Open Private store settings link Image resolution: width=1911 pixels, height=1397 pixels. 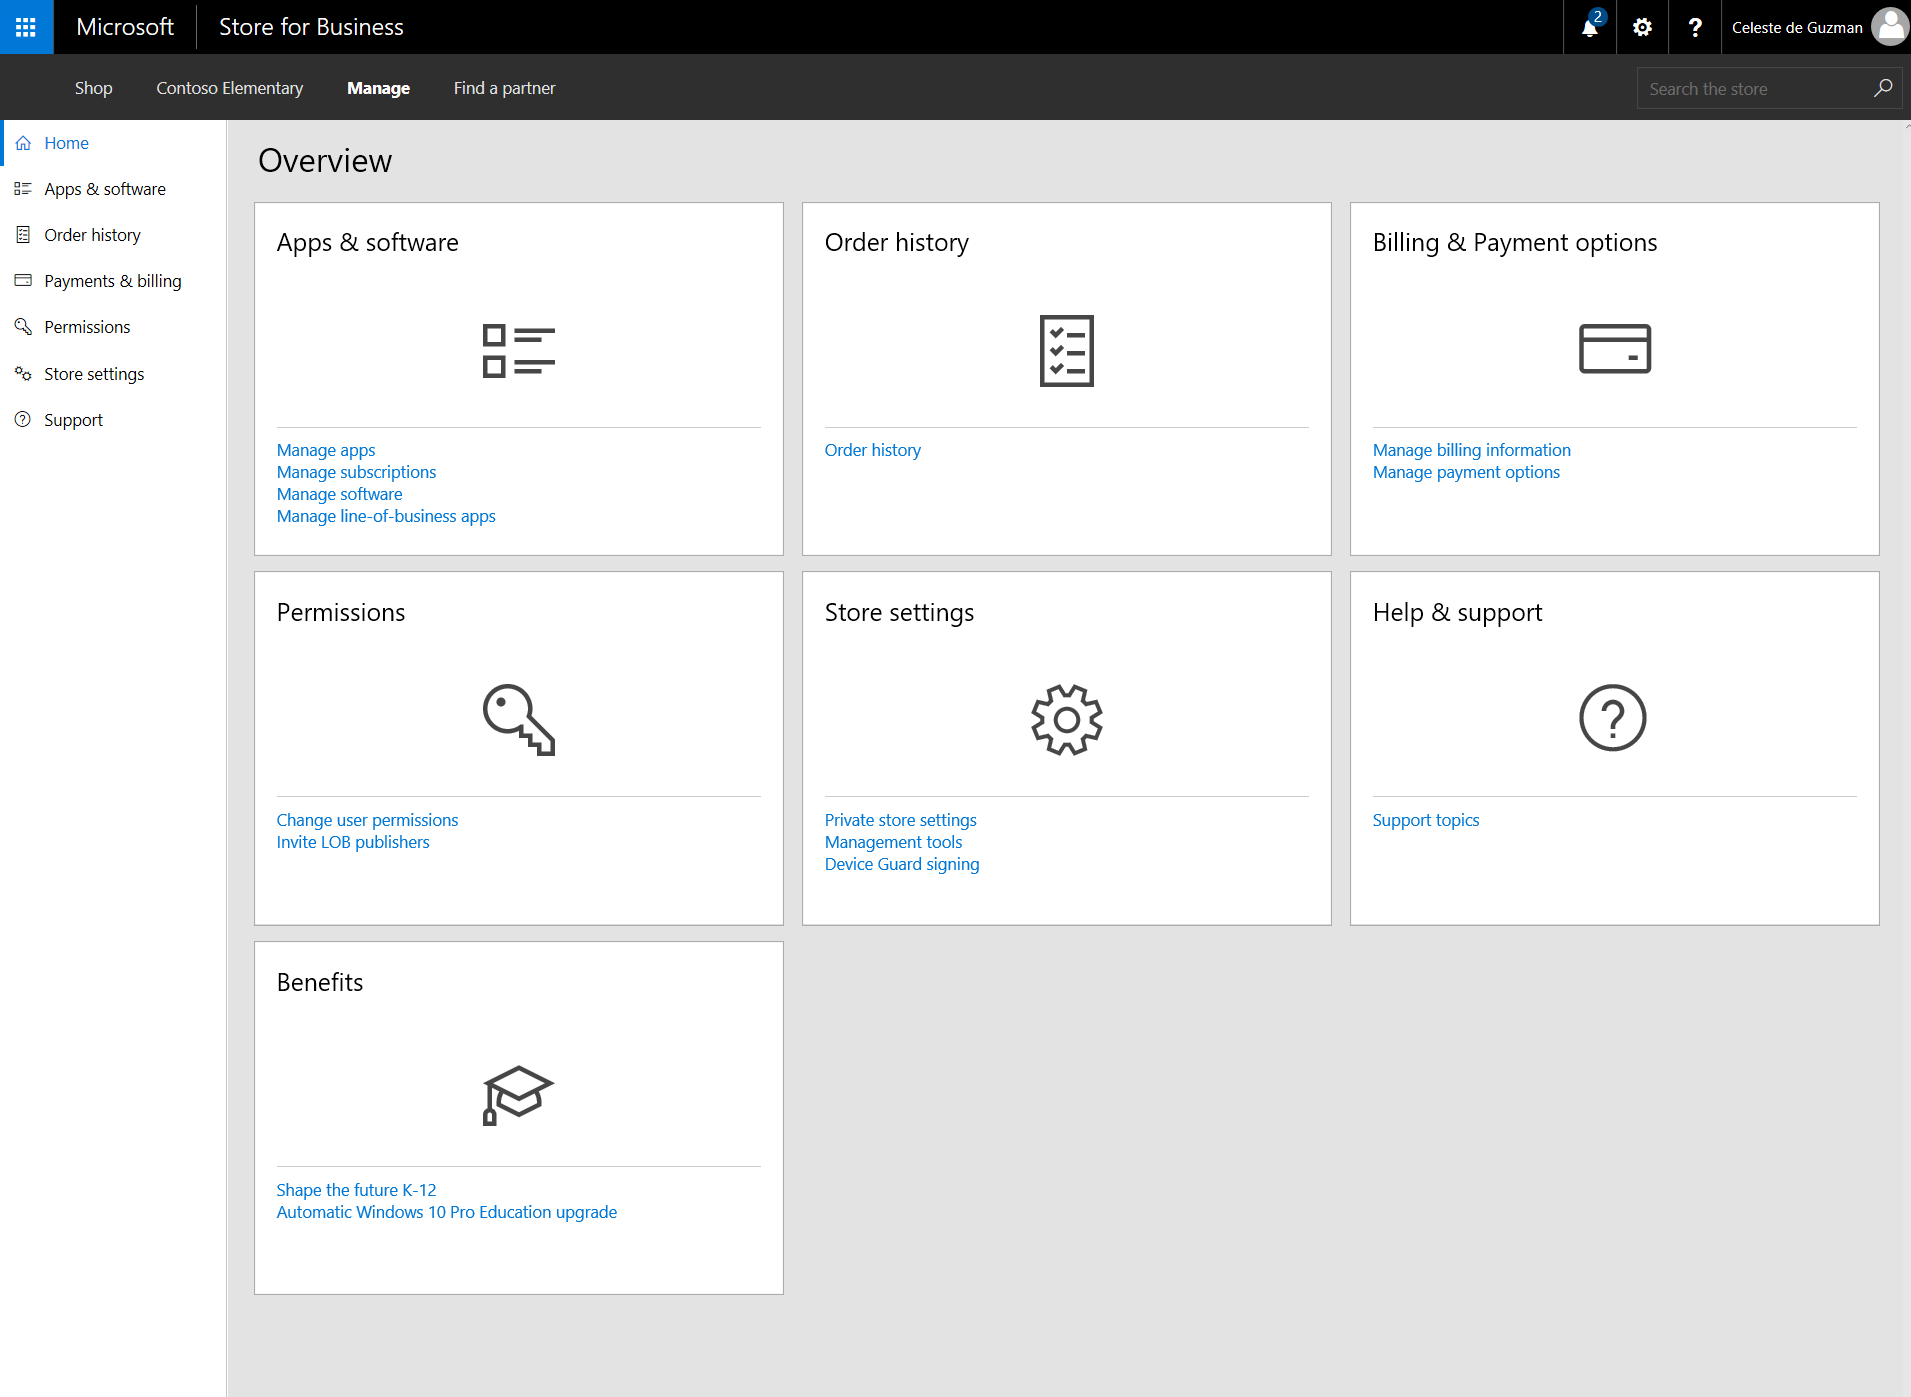click(x=900, y=820)
